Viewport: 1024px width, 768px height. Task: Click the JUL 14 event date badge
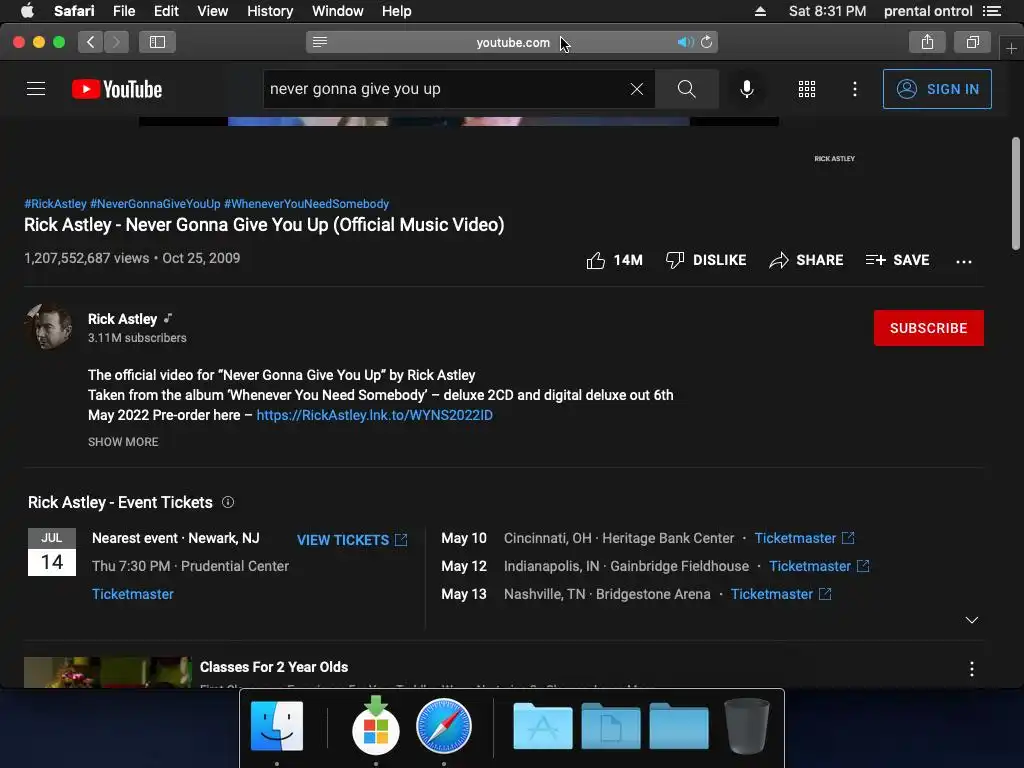[52, 552]
